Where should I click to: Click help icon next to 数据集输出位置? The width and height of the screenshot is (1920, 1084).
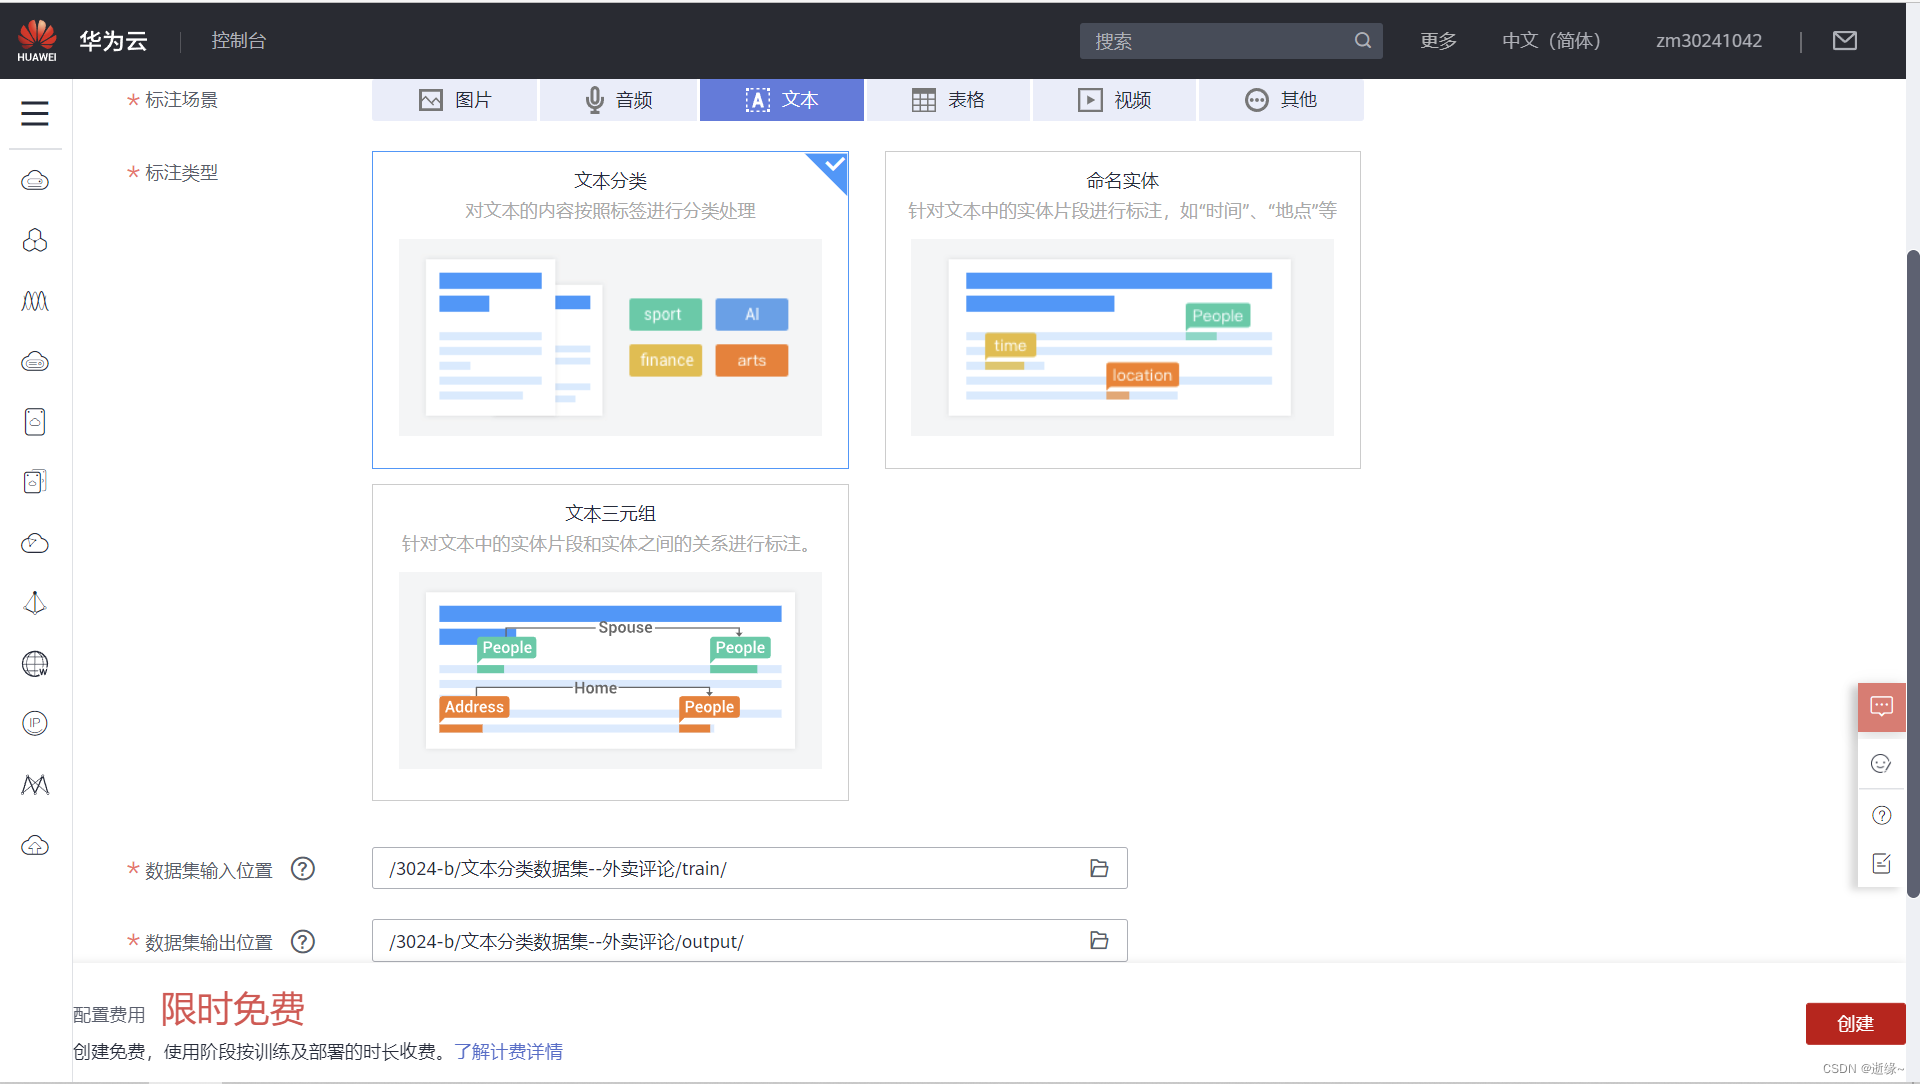click(303, 941)
